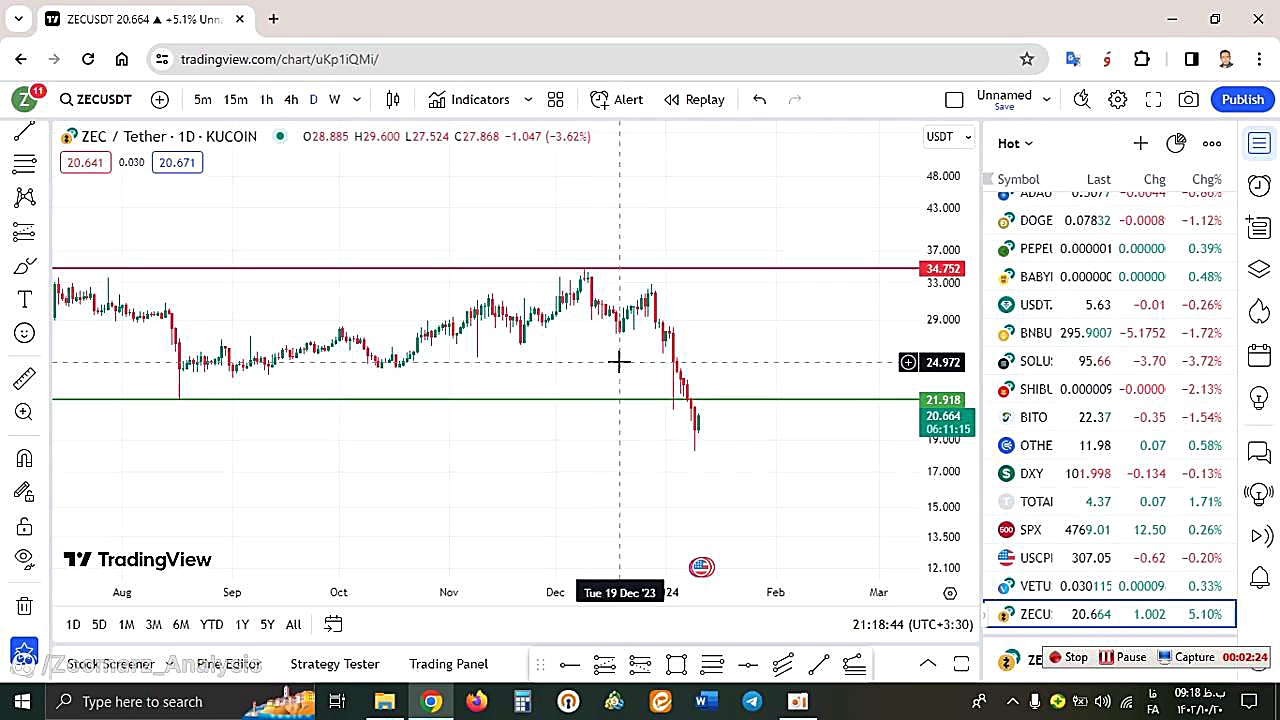Open the ideas lightbulb sidebar icon

point(1259,399)
